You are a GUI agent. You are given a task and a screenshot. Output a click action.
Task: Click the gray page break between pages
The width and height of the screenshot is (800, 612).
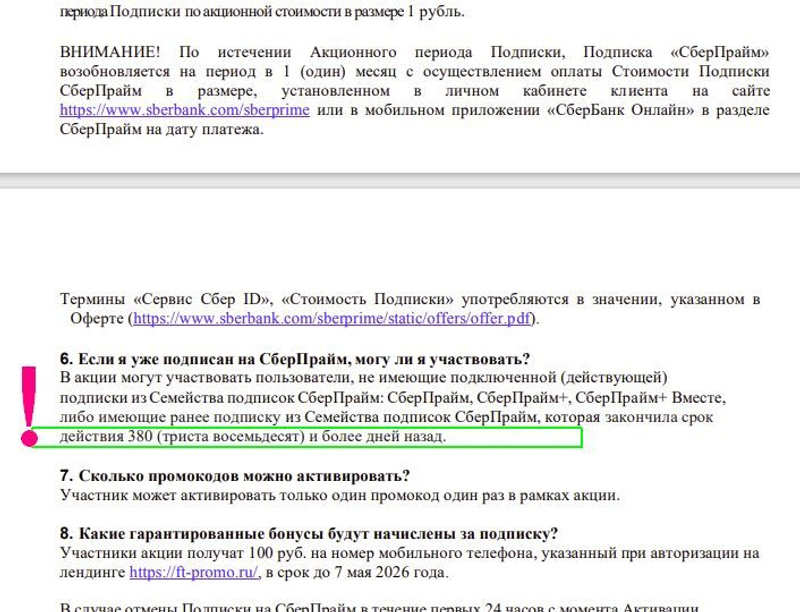click(400, 181)
